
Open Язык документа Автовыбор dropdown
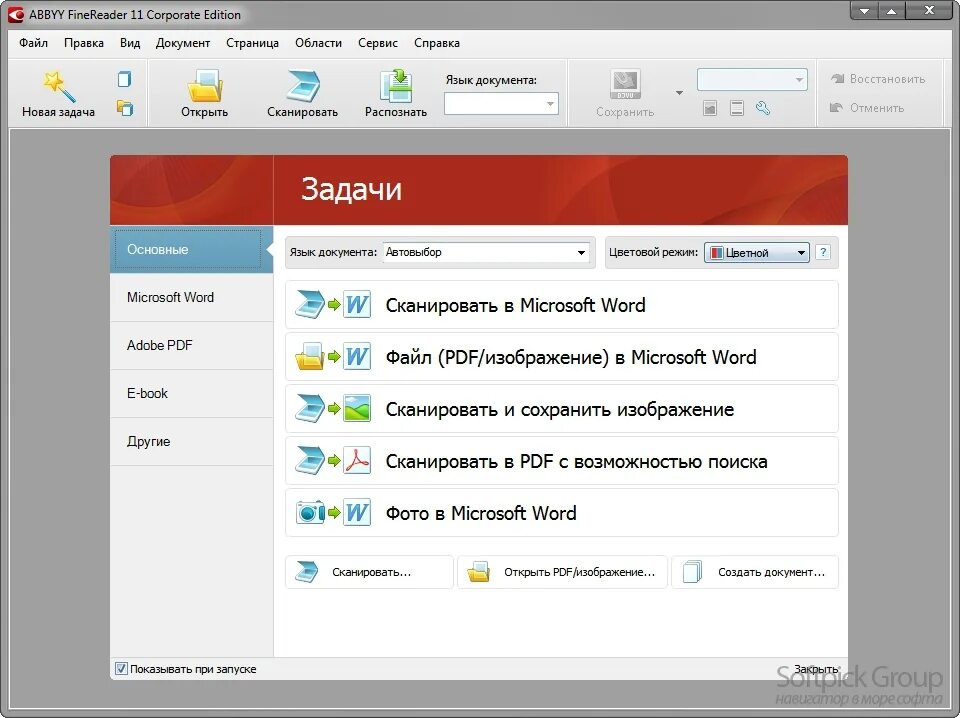[x=487, y=252]
